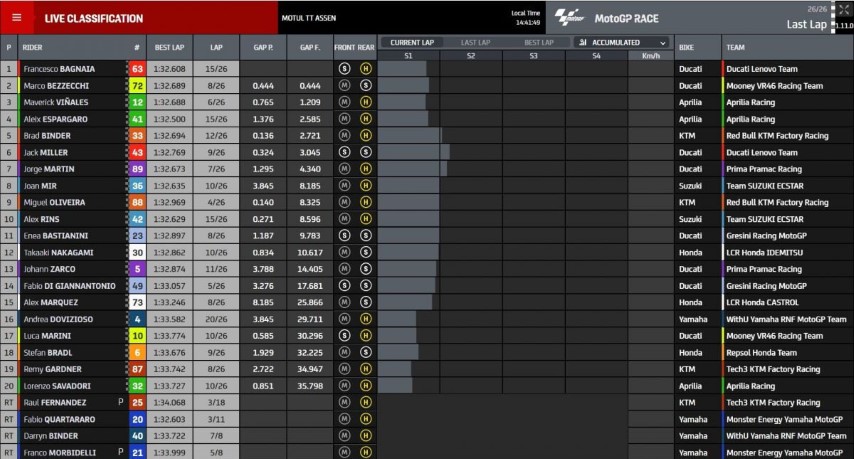Select rider Miguel OLIVEIRA
The width and height of the screenshot is (854, 459).
pos(54,202)
